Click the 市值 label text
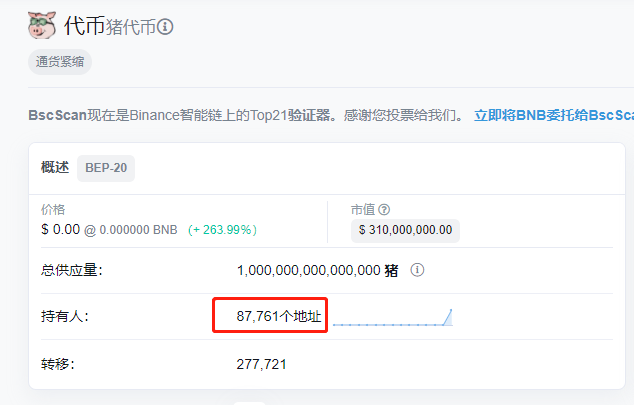The width and height of the screenshot is (634, 405). pyautogui.click(x=363, y=209)
